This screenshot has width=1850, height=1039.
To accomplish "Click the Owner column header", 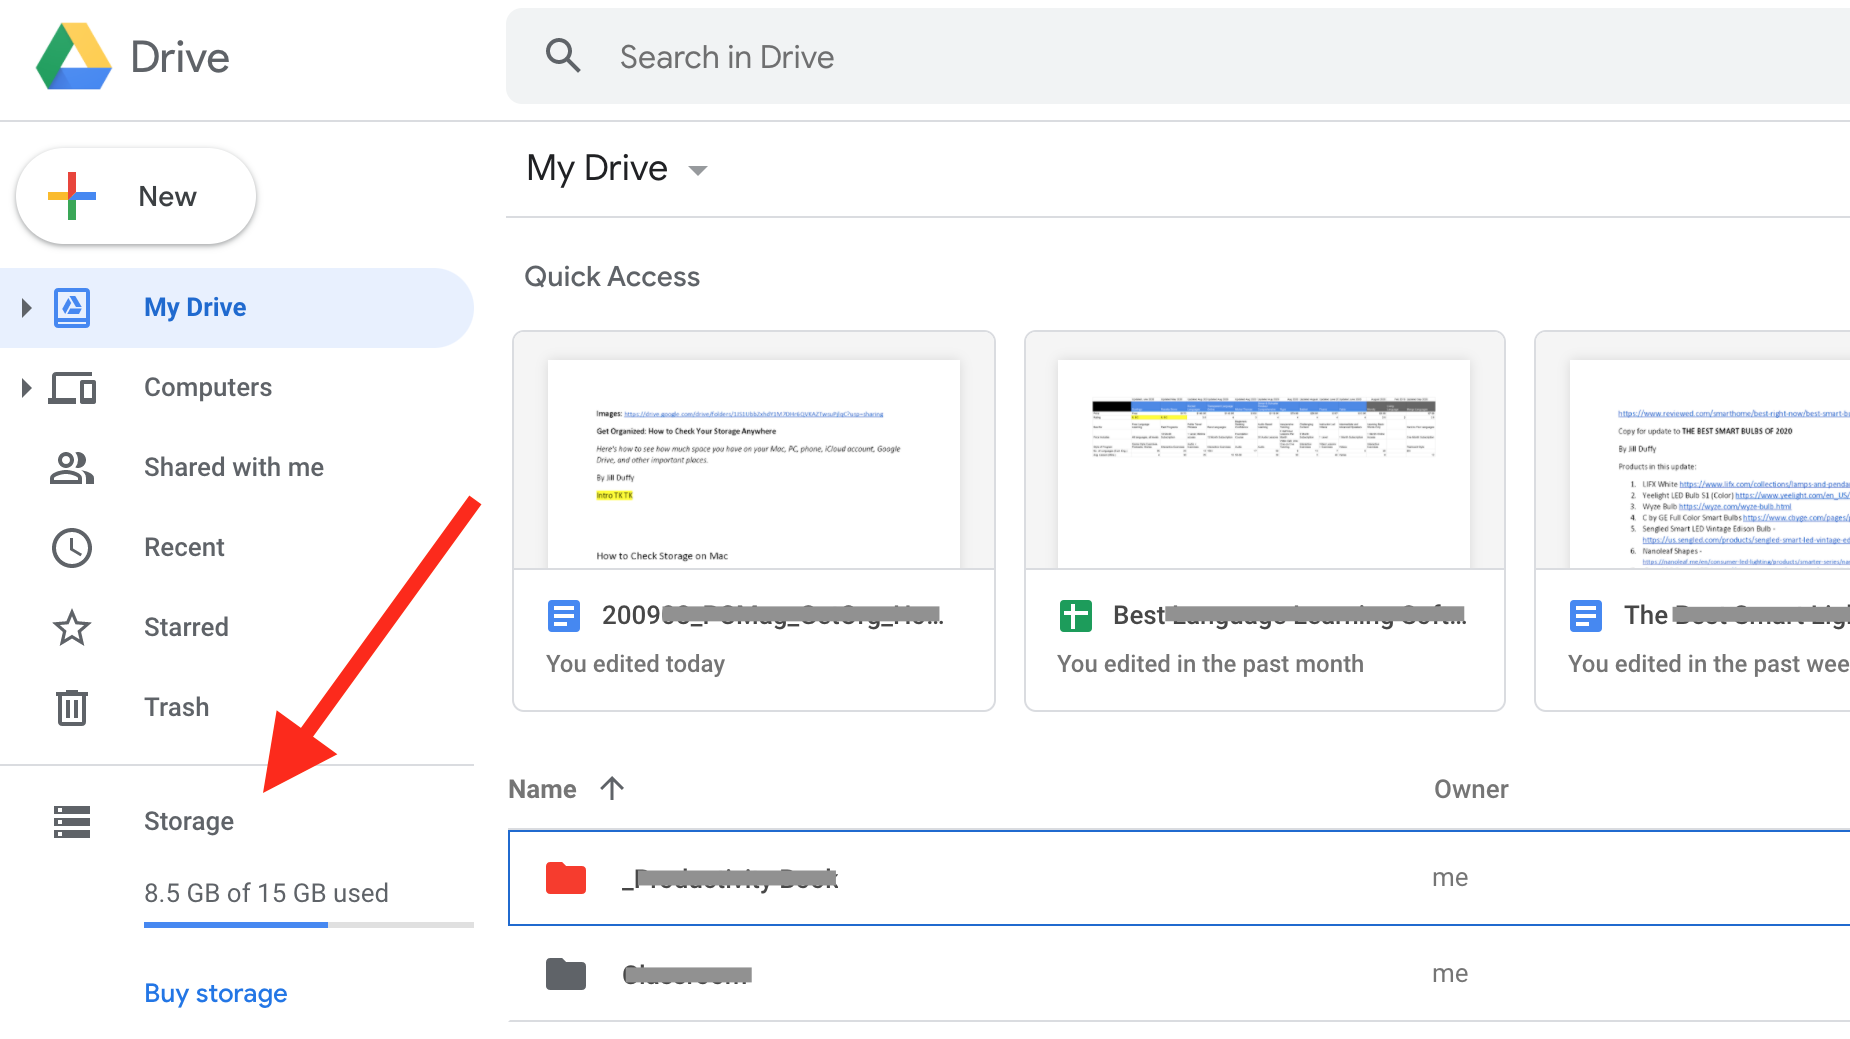I will pyautogui.click(x=1471, y=790).
